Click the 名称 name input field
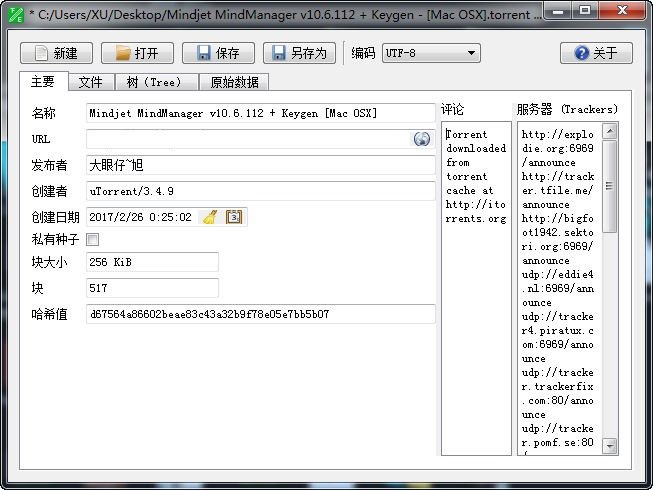 point(261,113)
